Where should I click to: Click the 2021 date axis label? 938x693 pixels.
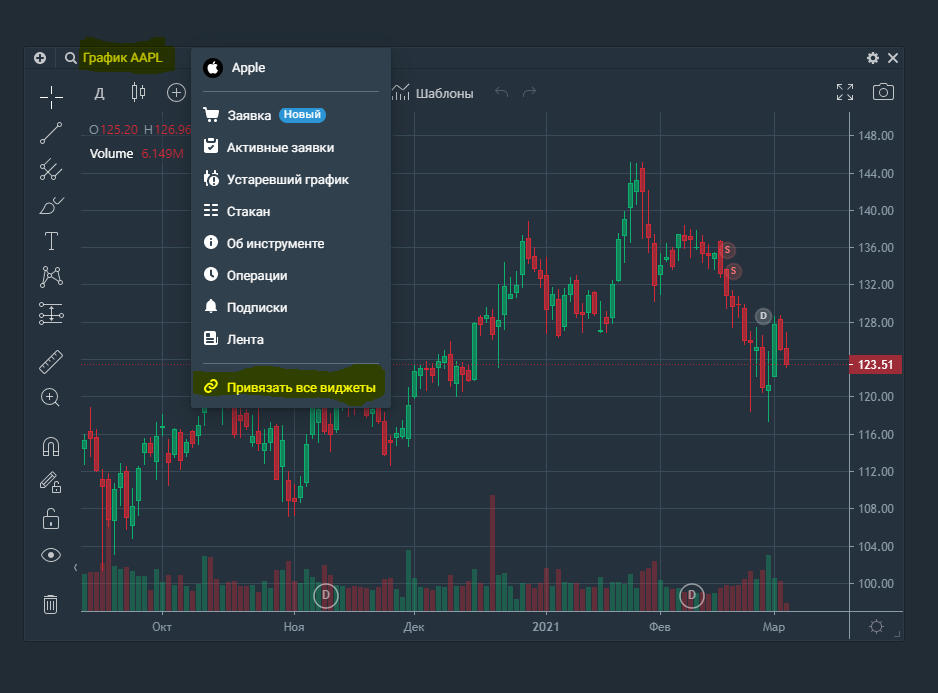pyautogui.click(x=546, y=627)
